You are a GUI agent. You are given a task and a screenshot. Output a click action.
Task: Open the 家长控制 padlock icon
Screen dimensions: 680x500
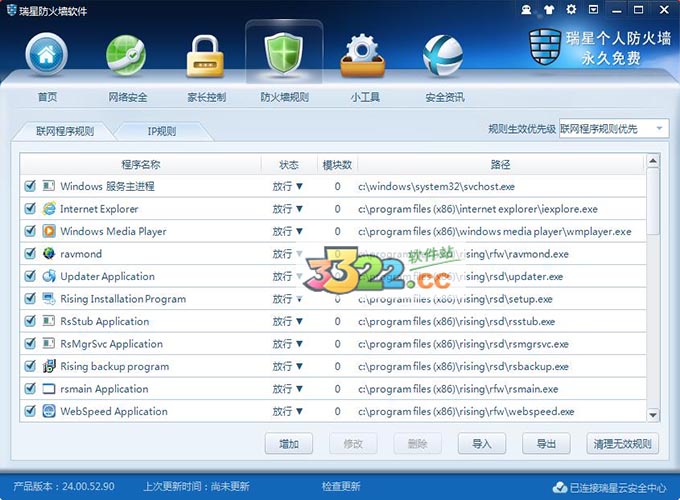[205, 56]
